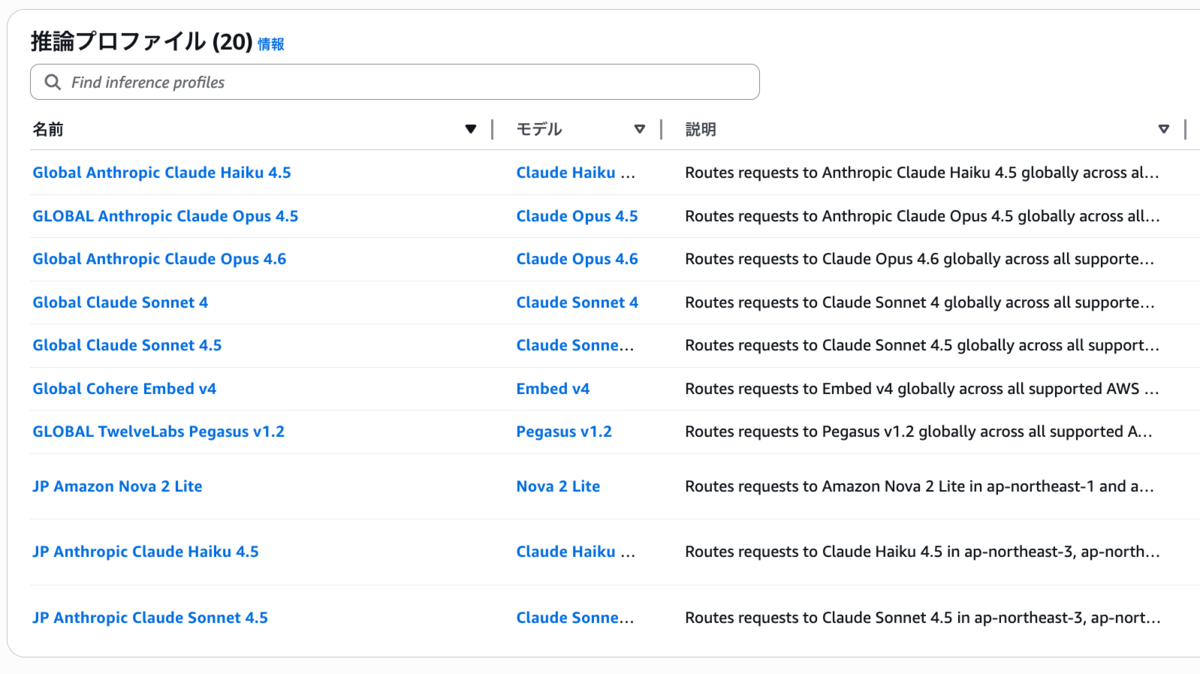This screenshot has width=1200, height=674.
Task: Select description mentioning Embed v4 globally
Action: pyautogui.click(x=922, y=388)
